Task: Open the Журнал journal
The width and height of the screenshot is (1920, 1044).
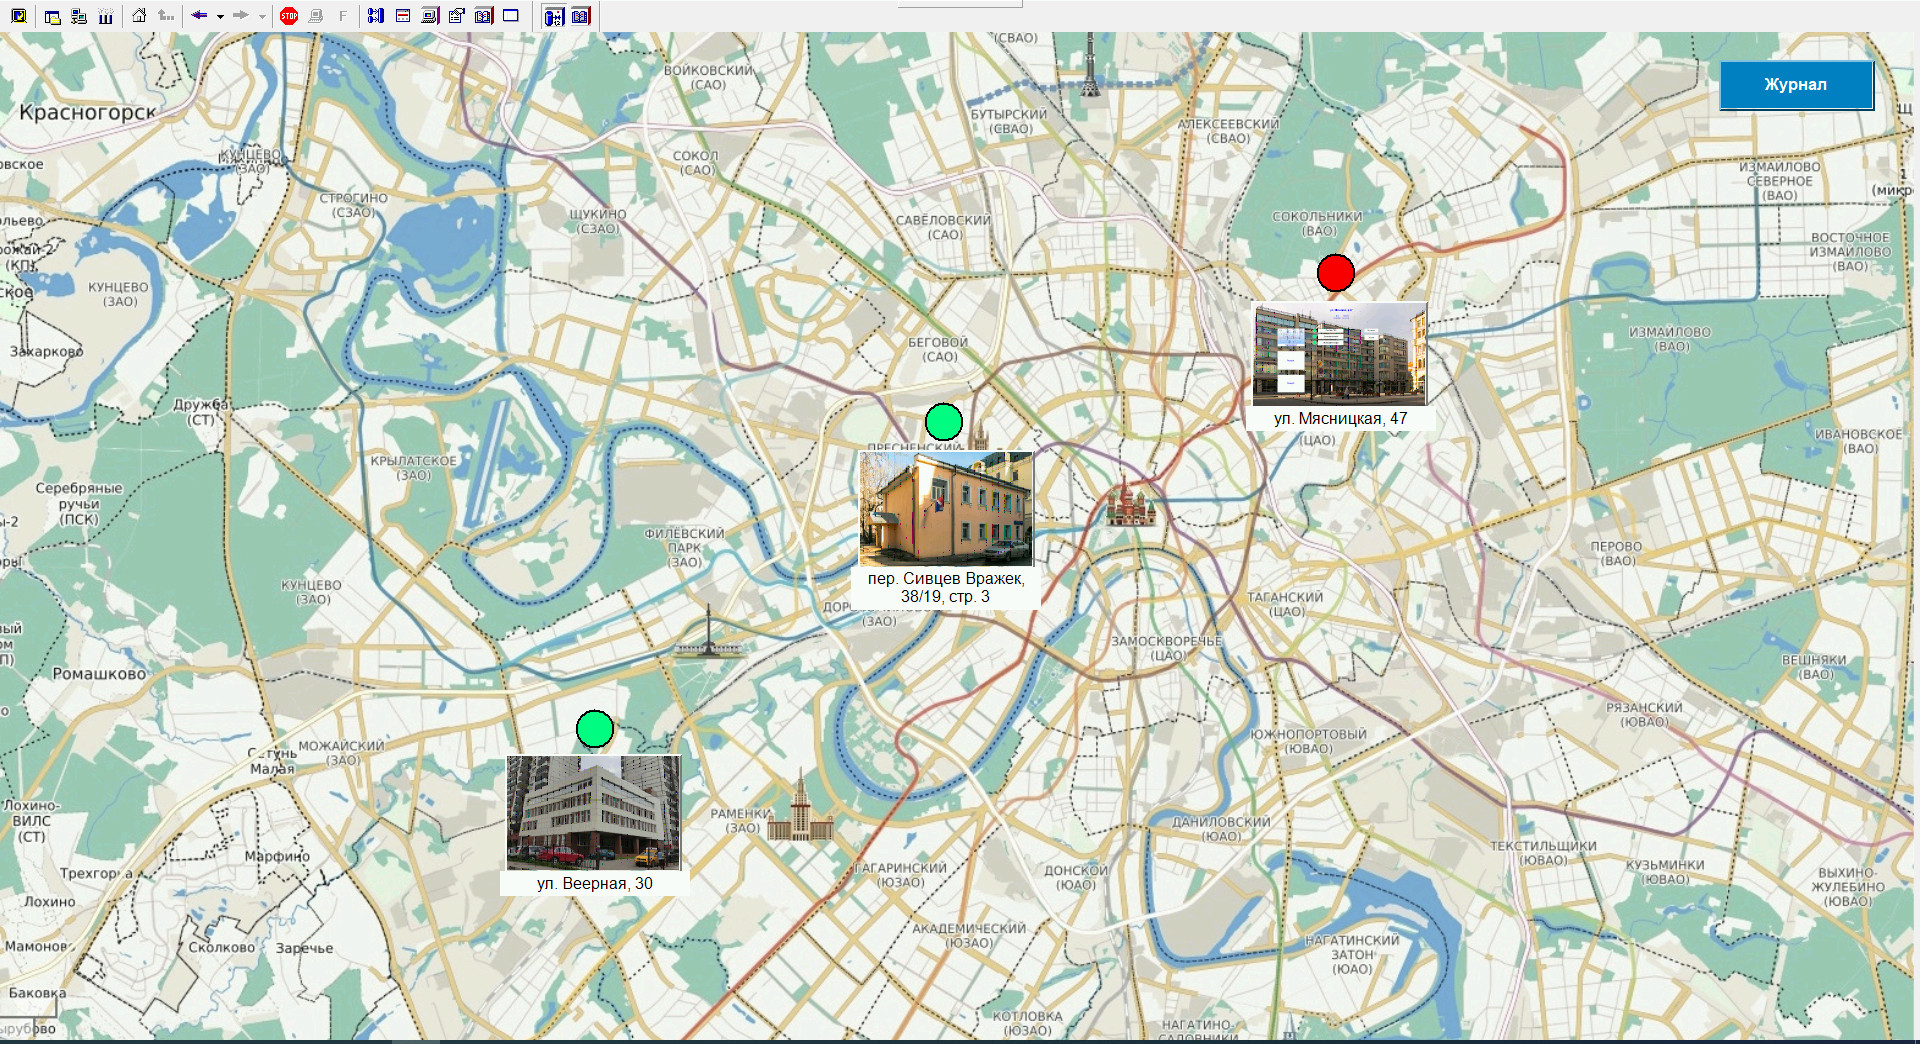Action: pyautogui.click(x=1796, y=85)
